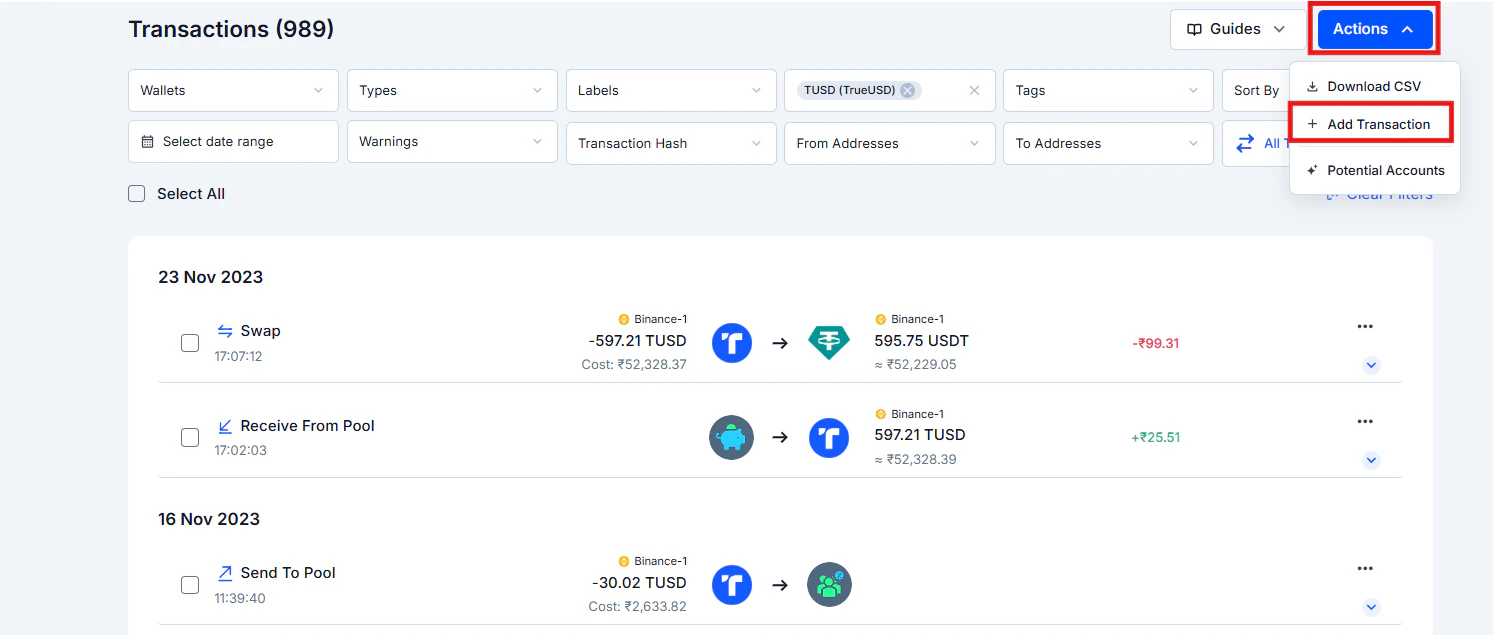Choose Download CSV from Actions menu
Screen dimensions: 1493x635
[1373, 86]
